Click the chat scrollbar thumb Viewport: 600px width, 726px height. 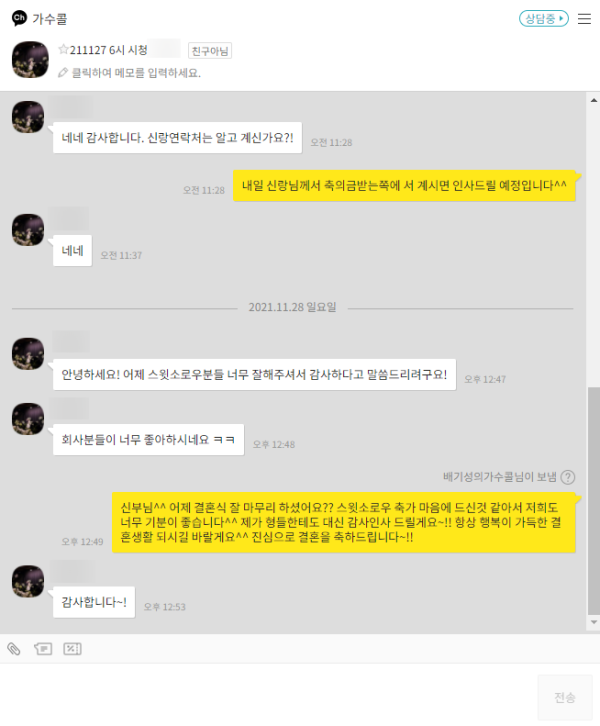point(594,500)
